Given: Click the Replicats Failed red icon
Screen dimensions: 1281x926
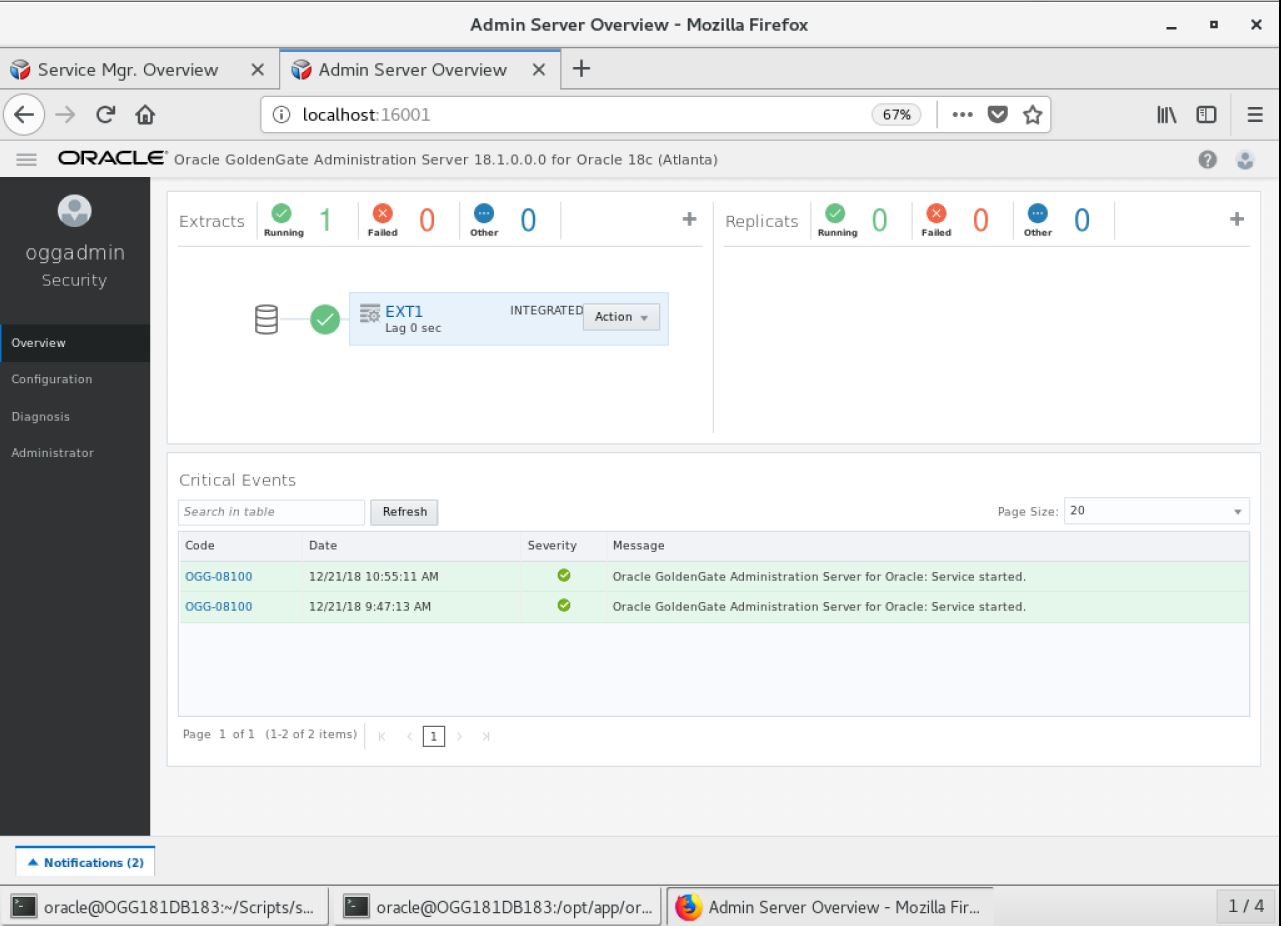Looking at the screenshot, I should point(937,213).
